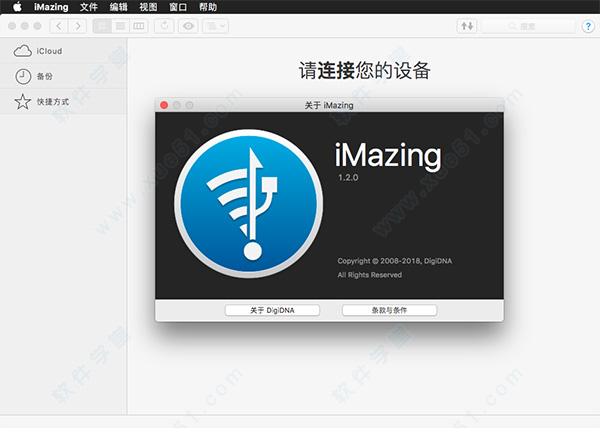Go back with the left arrow

[59, 26]
